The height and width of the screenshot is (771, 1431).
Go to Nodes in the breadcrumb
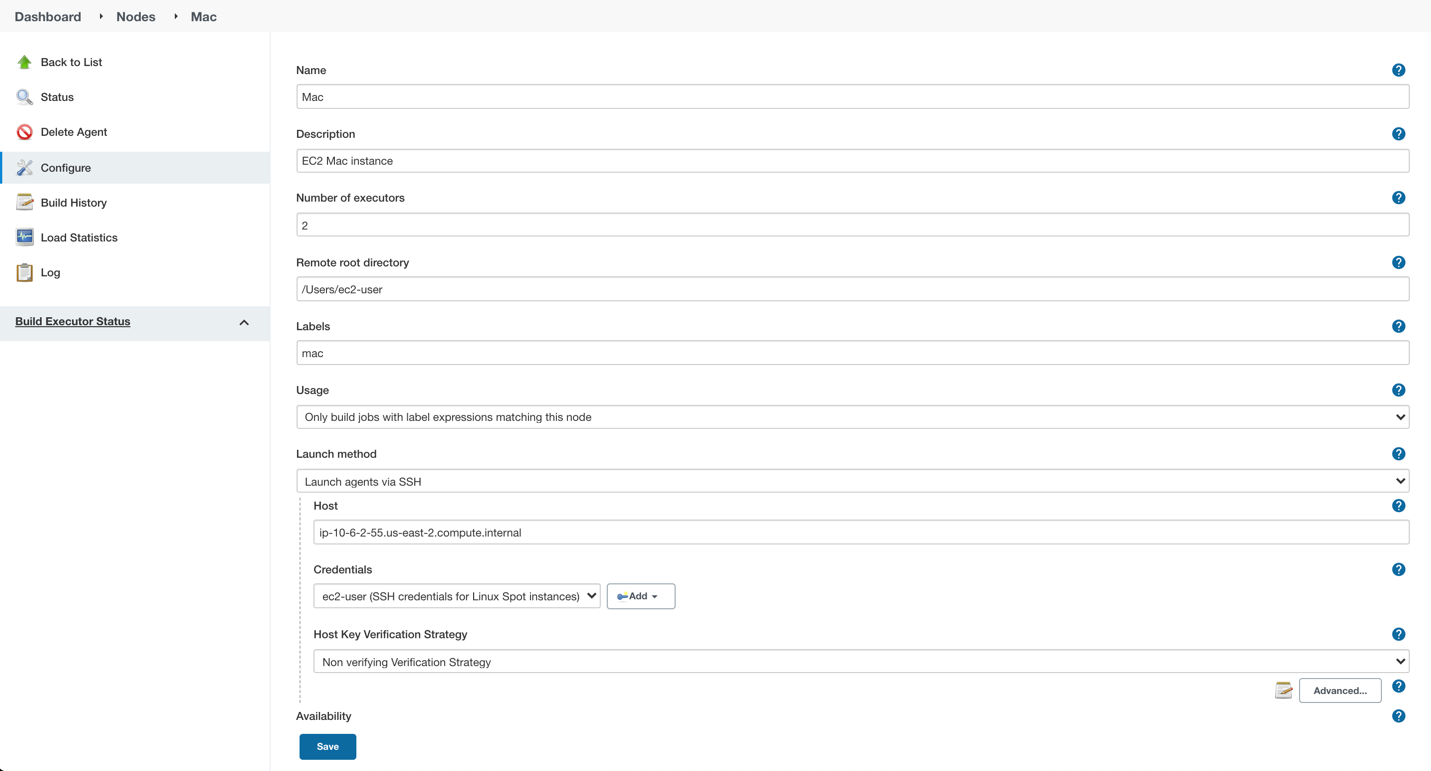point(136,17)
